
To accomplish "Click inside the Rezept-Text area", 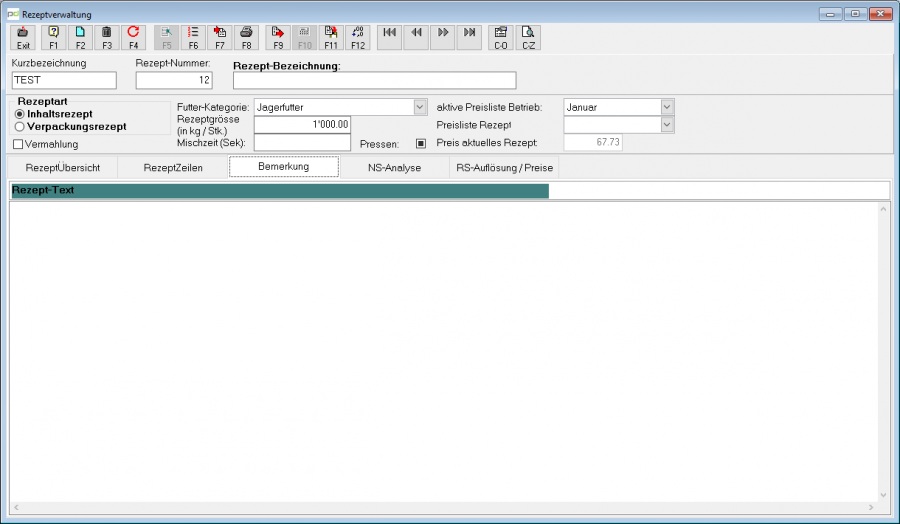I will [x=444, y=351].
